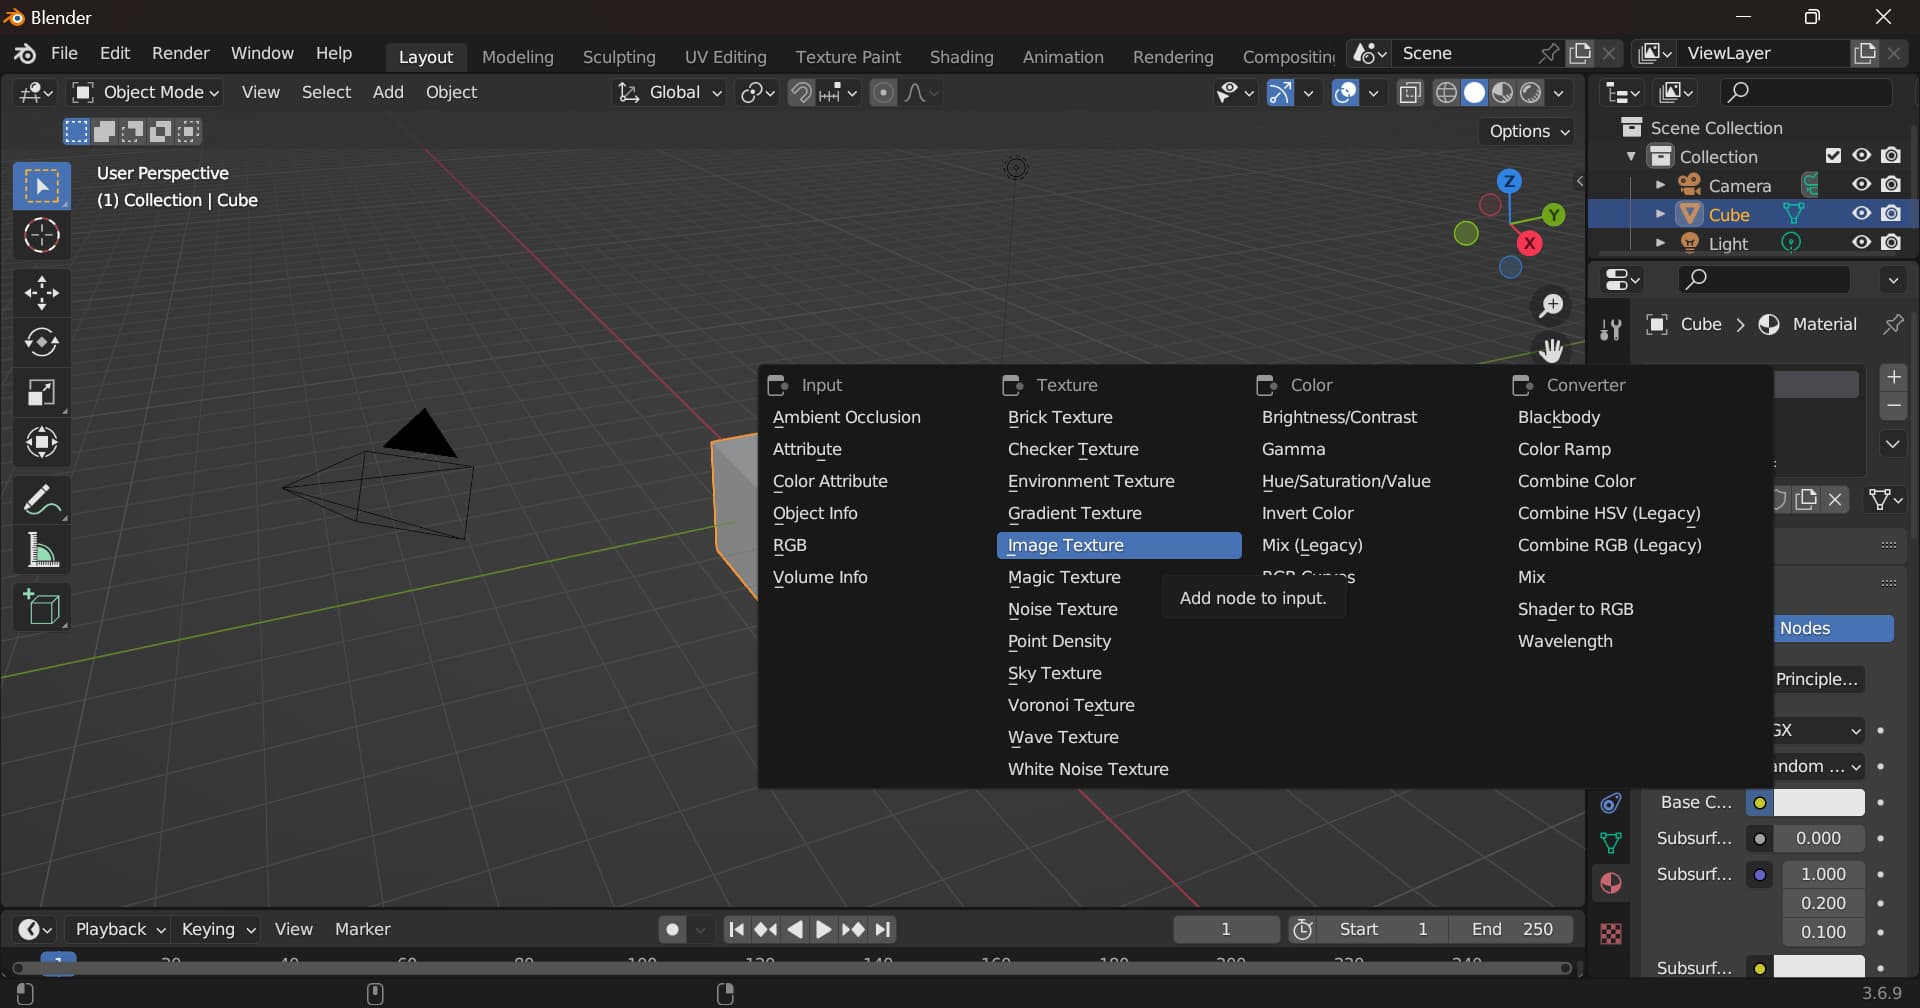Select the Cursor tool in toolbar
Screen dimensions: 1920x1008
[41, 236]
